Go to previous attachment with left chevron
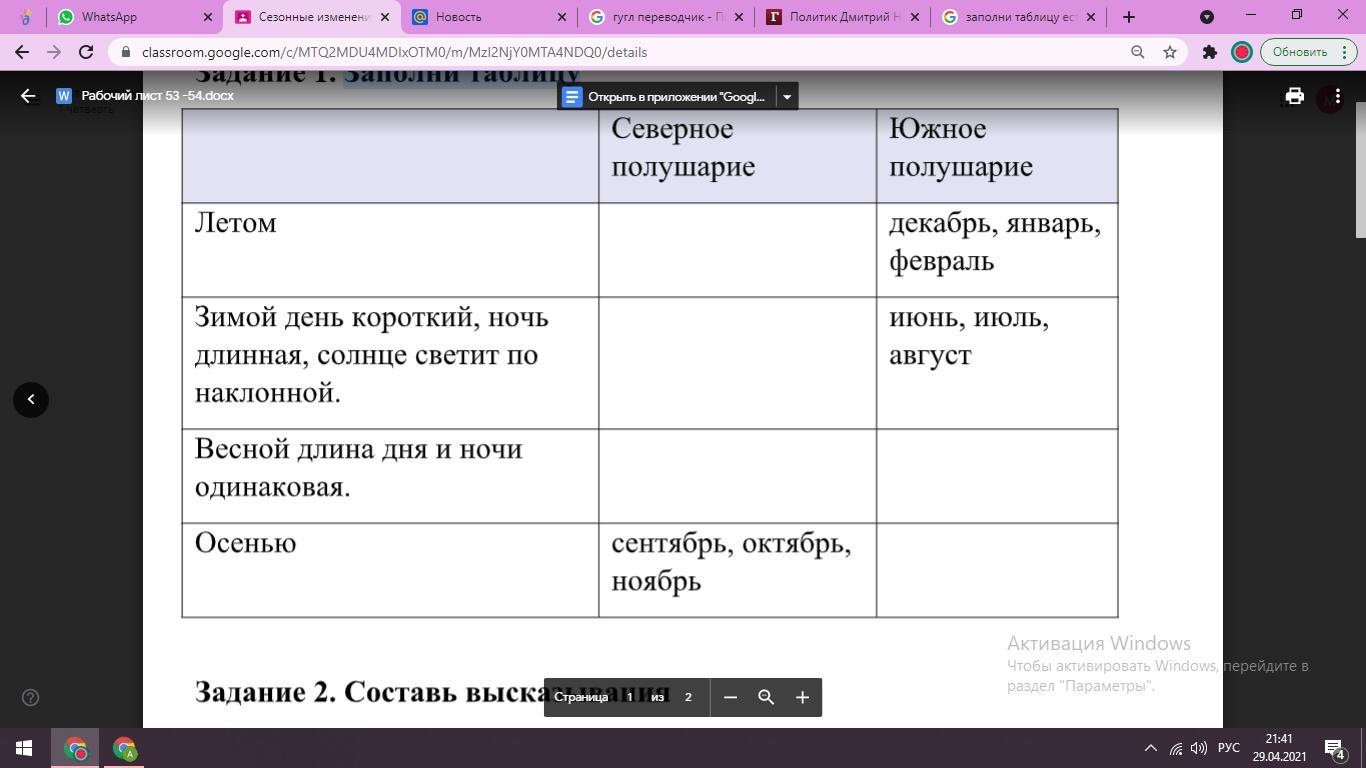 (31, 399)
